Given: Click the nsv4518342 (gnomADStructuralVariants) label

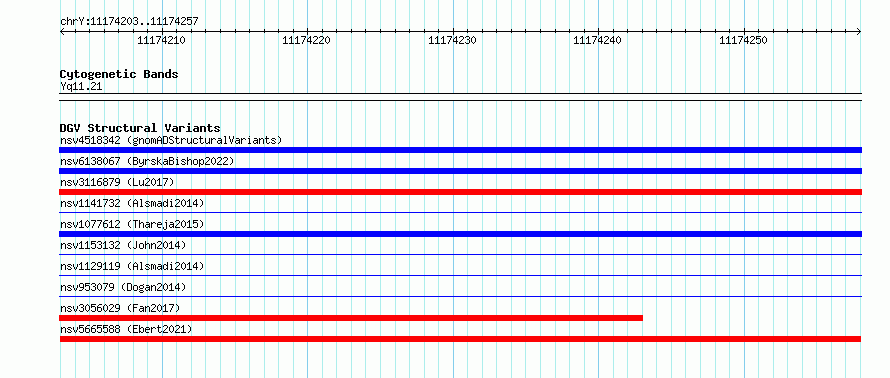Looking at the screenshot, I should click(171, 140).
